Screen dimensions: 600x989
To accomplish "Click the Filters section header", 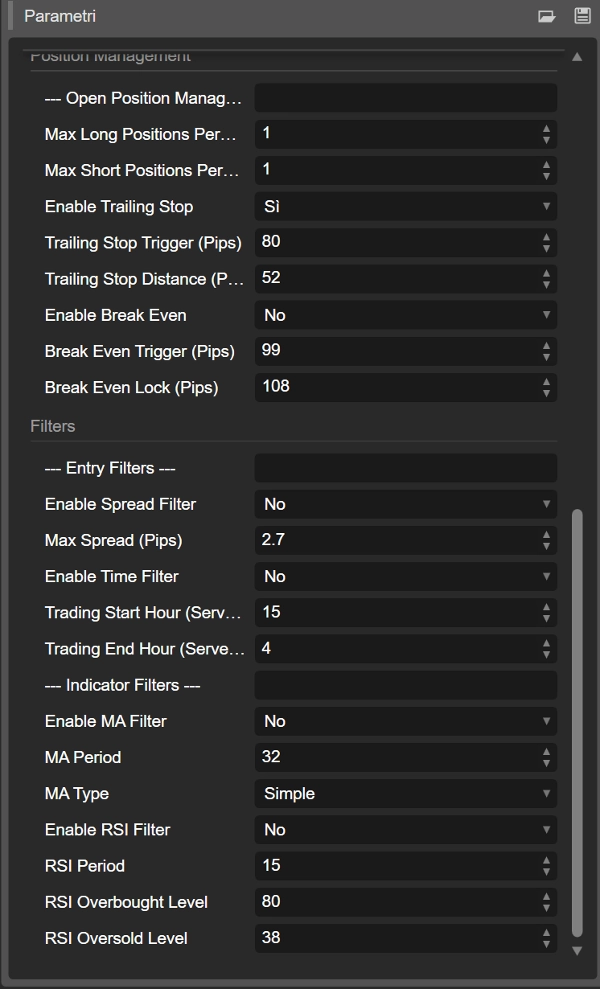I will (x=53, y=426).
